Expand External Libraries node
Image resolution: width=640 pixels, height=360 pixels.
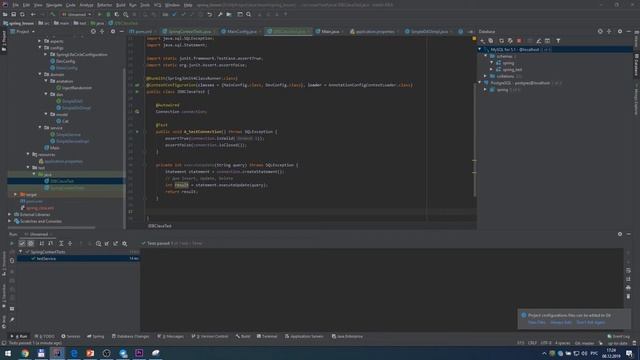(10, 215)
